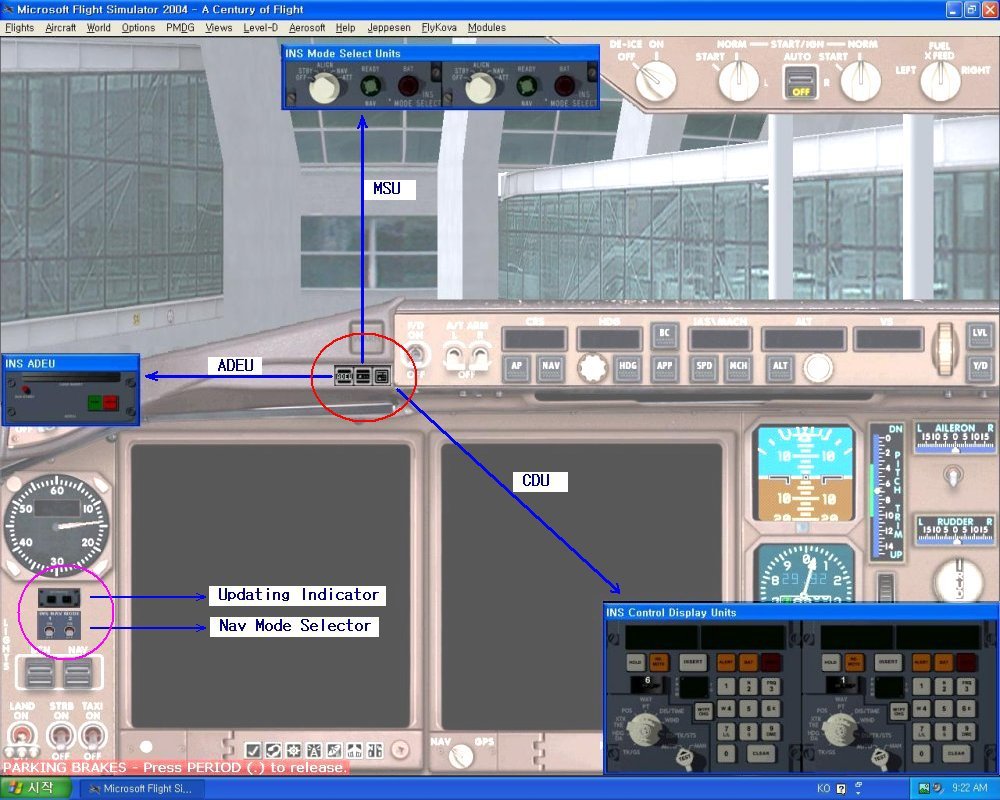Click the panel toolbar icon showing letter A
The width and height of the screenshot is (1000, 800).
[x=314, y=750]
